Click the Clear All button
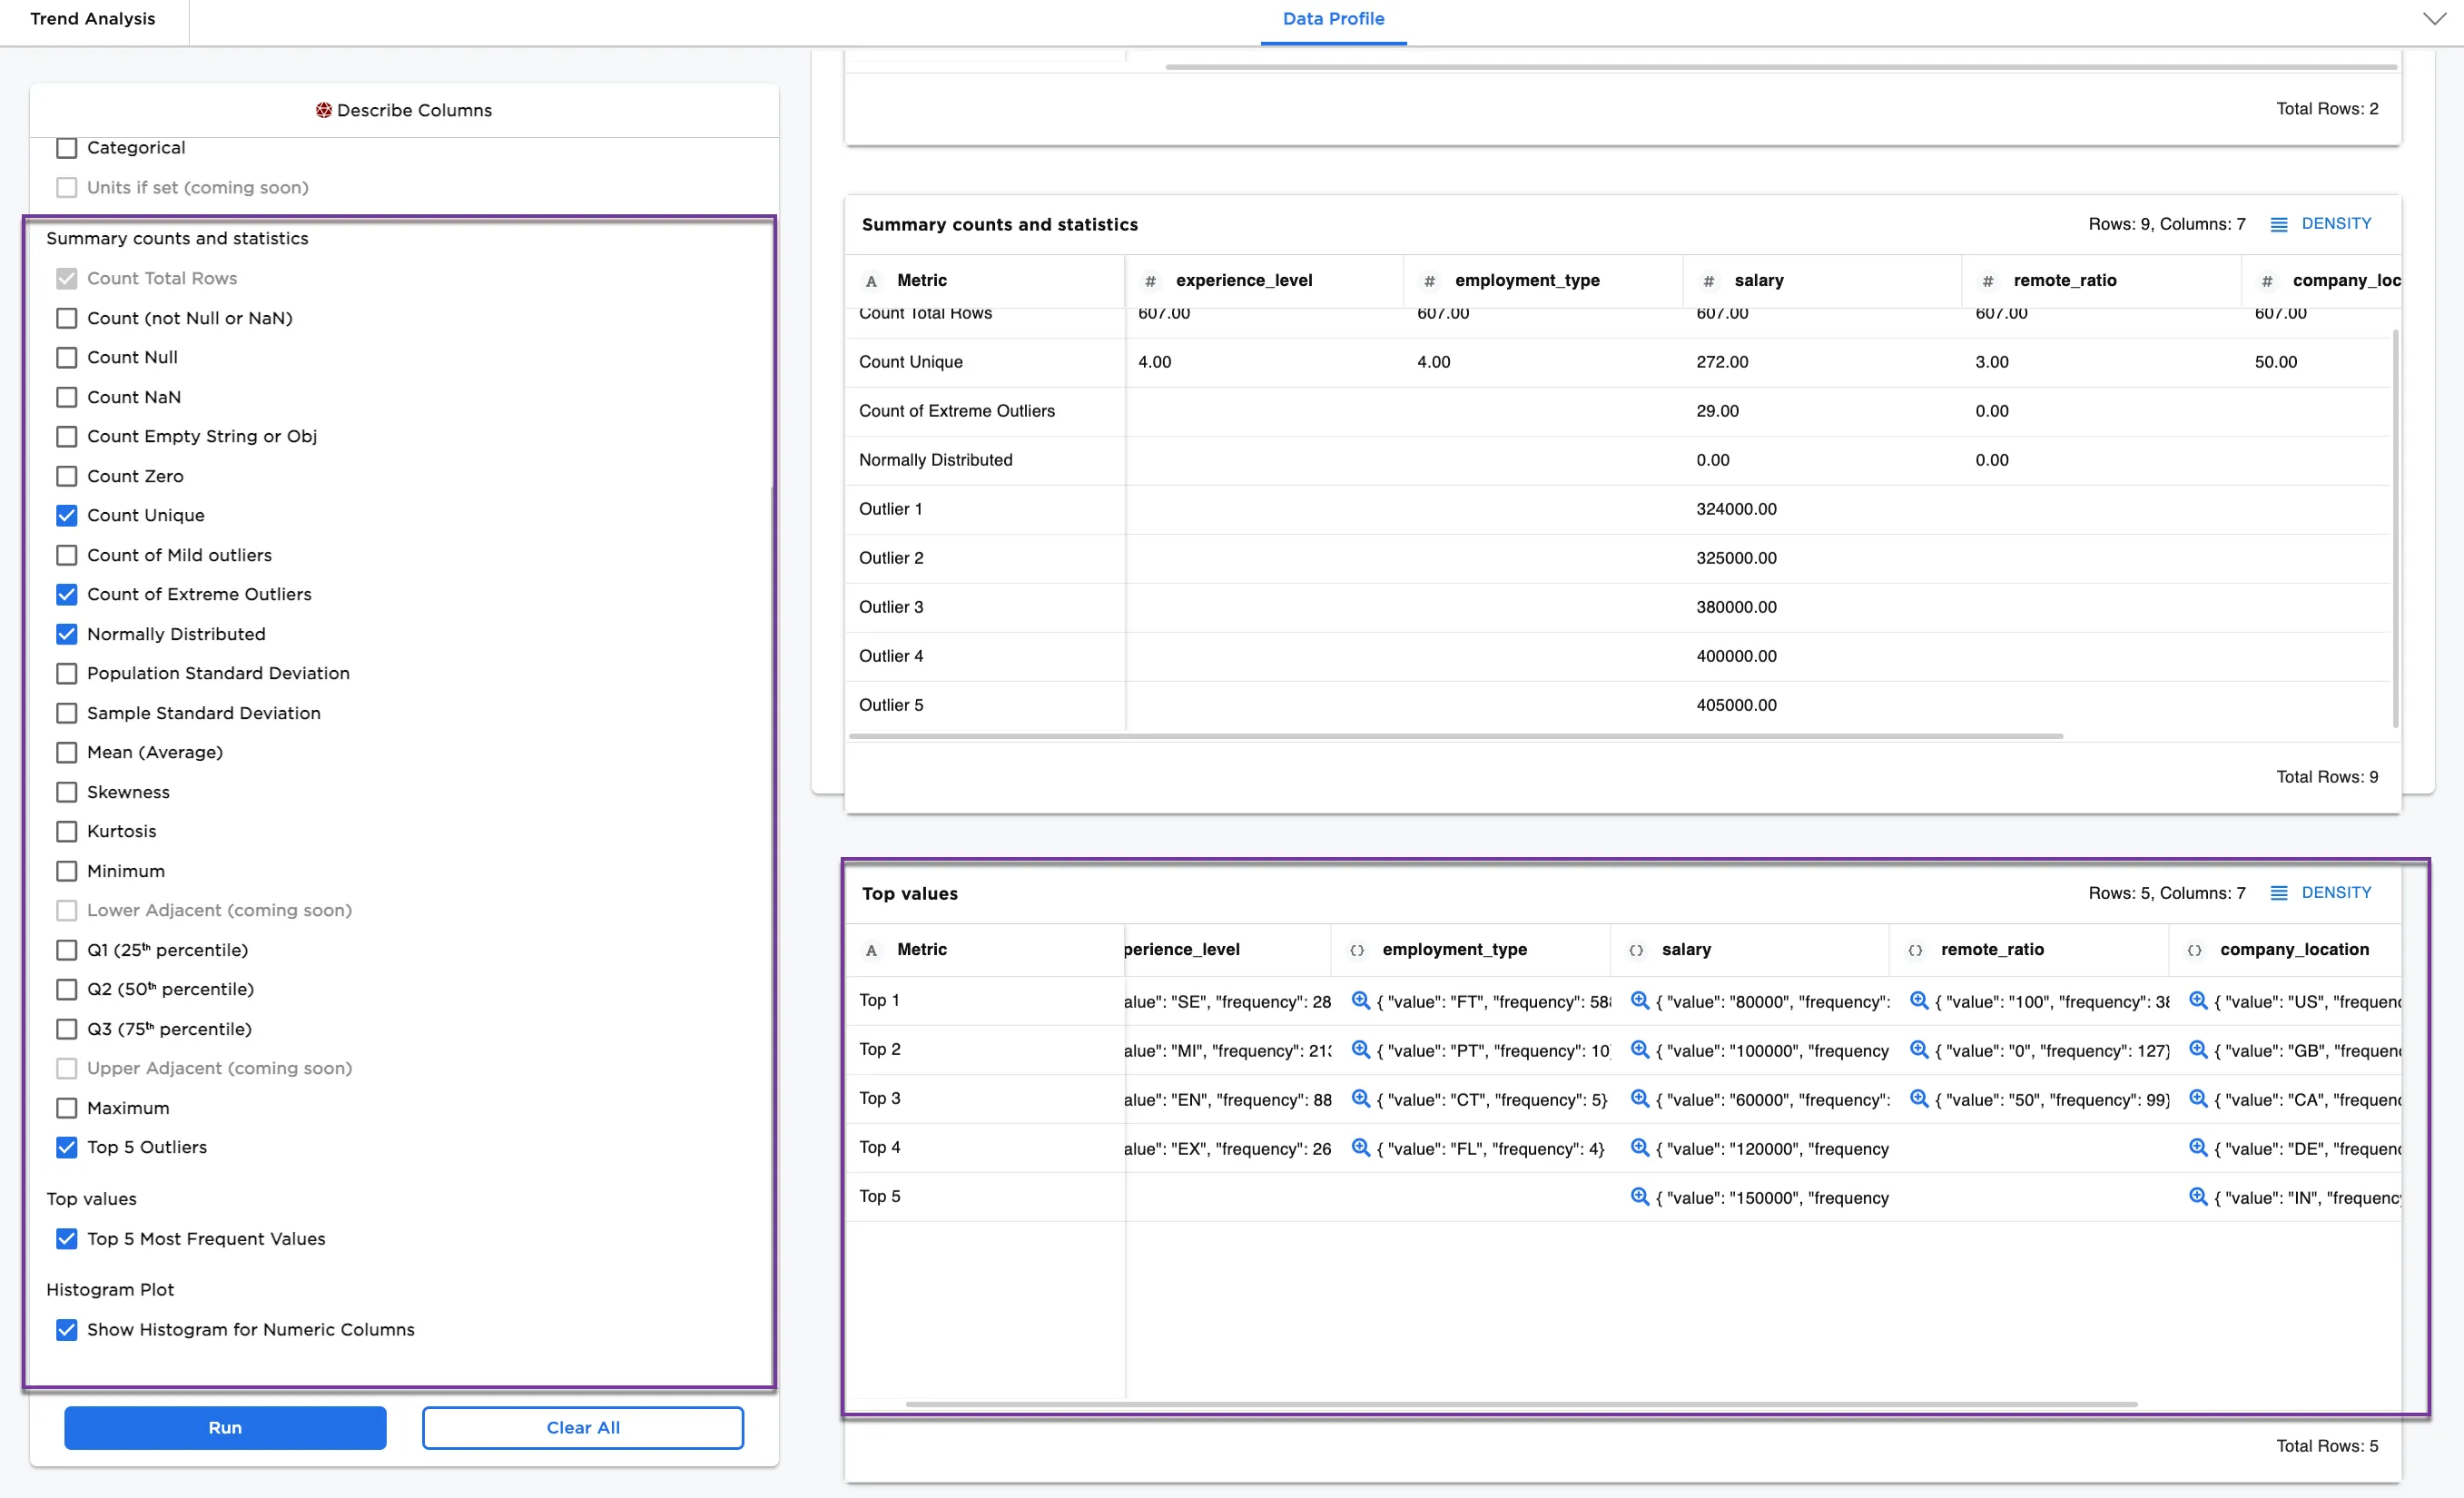This screenshot has width=2464, height=1498. tap(583, 1427)
